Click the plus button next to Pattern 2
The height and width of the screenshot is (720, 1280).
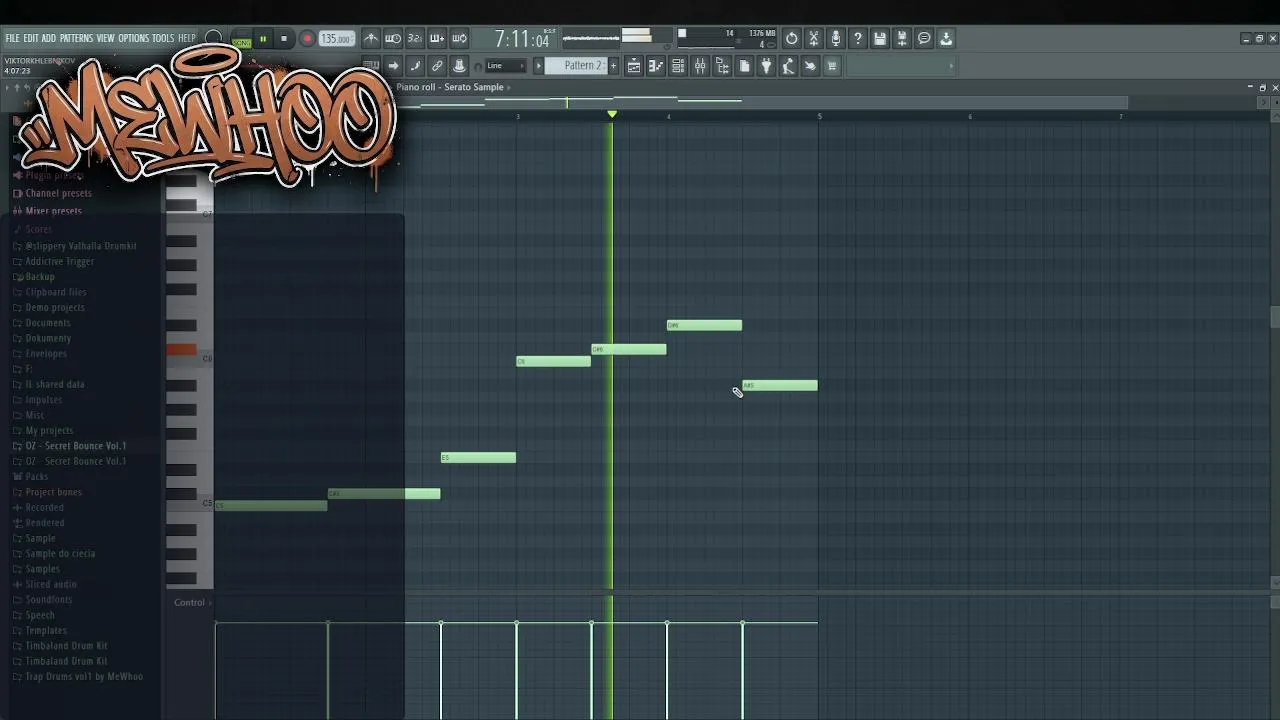pos(613,66)
